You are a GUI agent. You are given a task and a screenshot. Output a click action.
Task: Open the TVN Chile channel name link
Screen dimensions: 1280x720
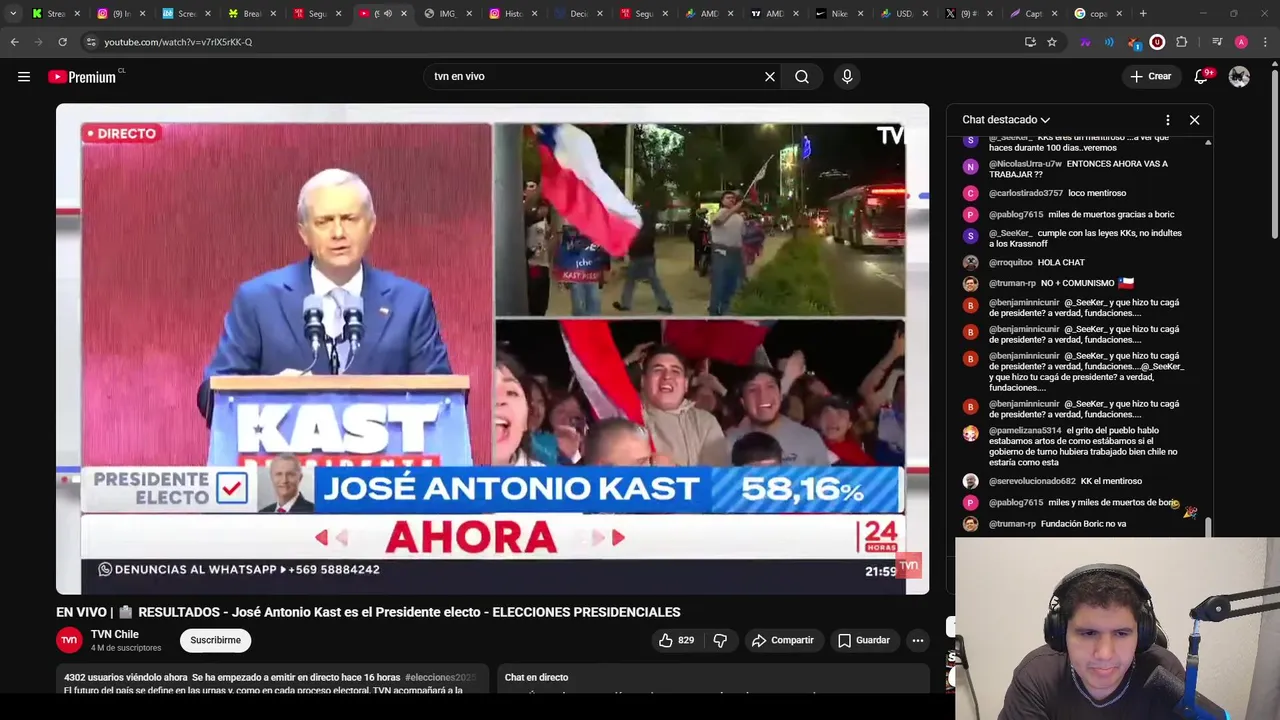point(115,634)
